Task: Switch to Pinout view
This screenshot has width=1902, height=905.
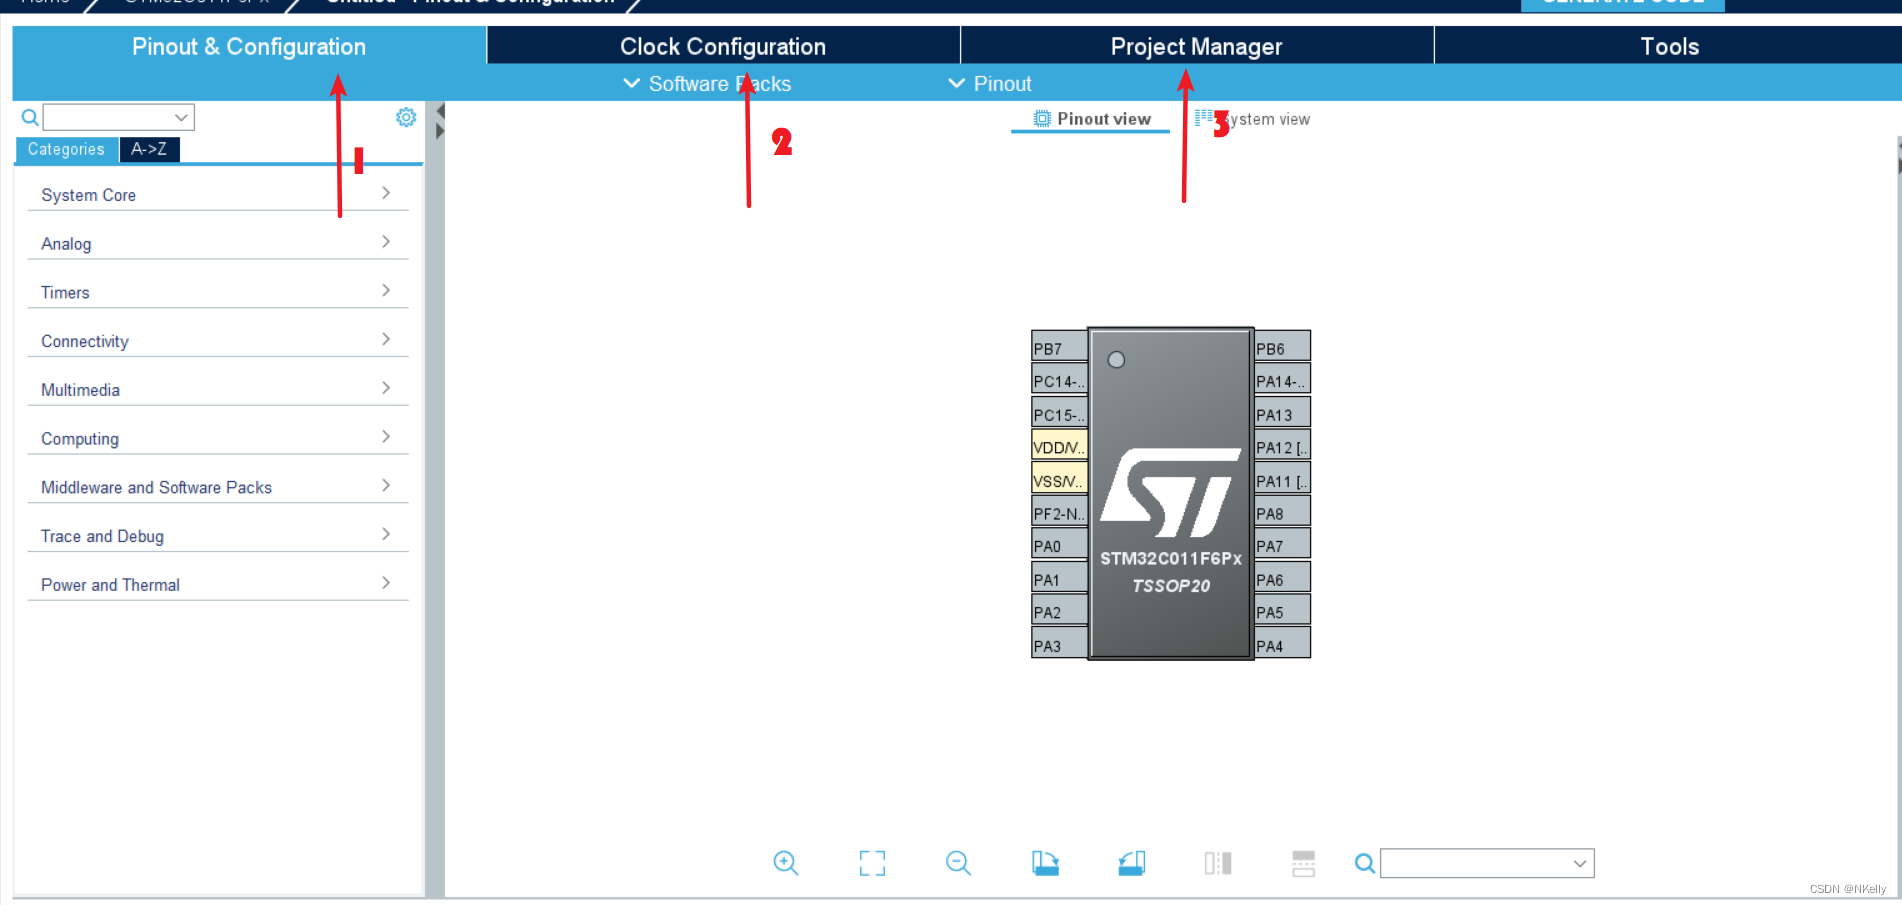Action: click(x=1091, y=119)
